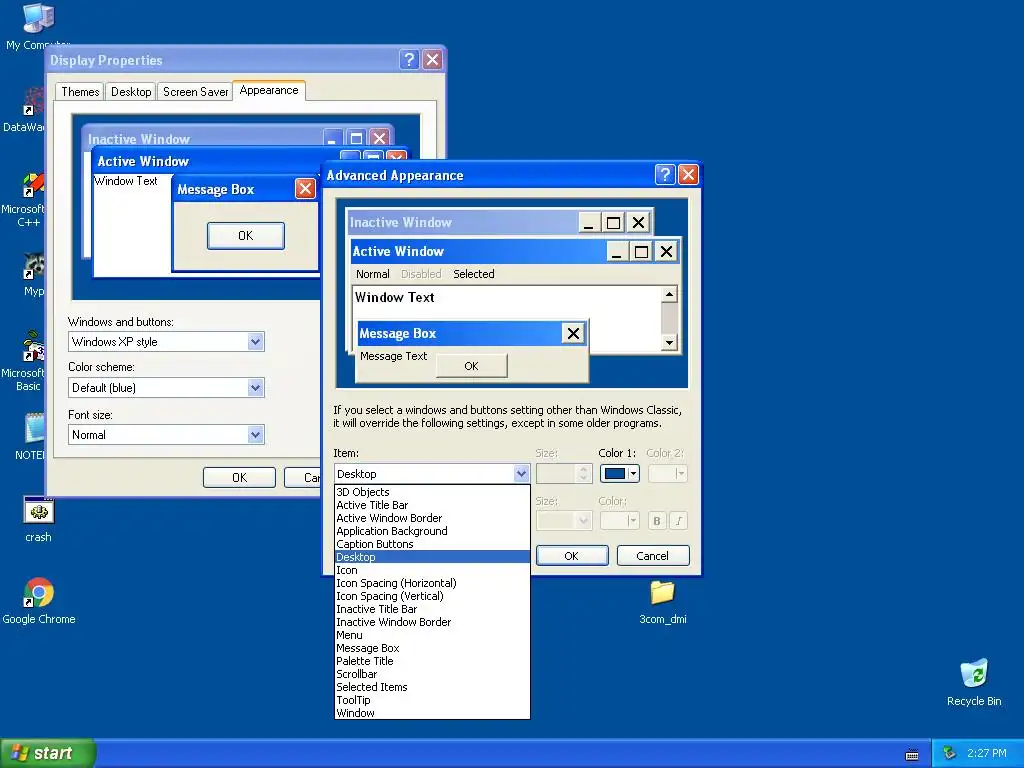Image resolution: width=1024 pixels, height=768 pixels.
Task: Click the Start button on taskbar
Action: tap(48, 753)
